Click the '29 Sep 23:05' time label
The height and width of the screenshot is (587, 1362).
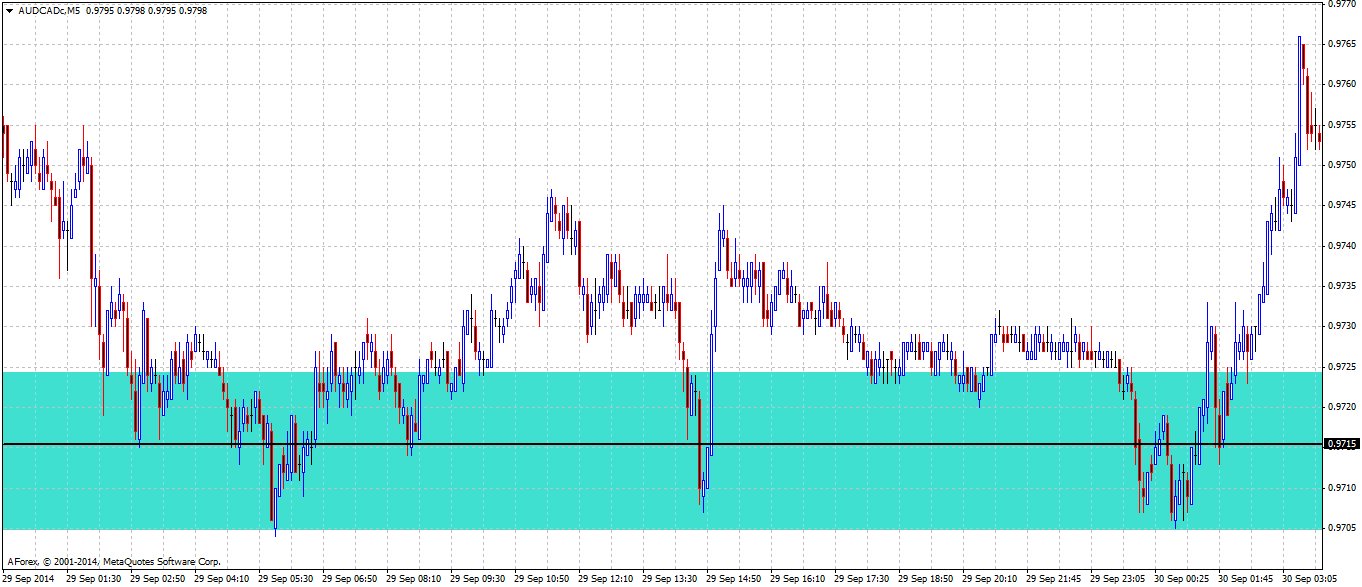pos(1118,579)
